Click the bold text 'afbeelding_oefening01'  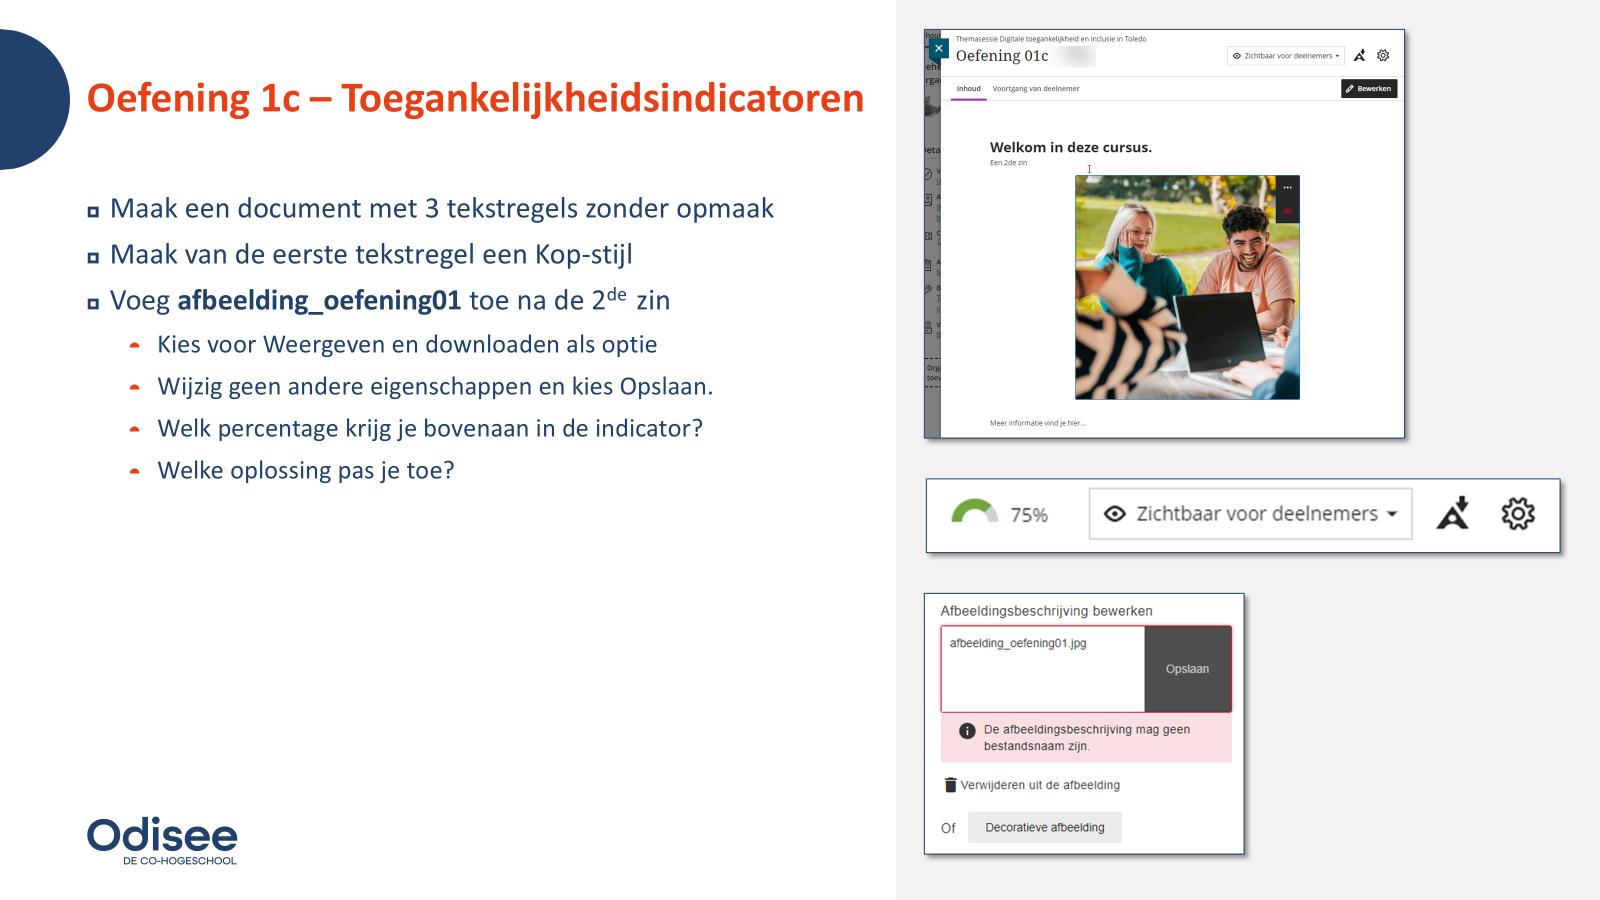(x=319, y=300)
